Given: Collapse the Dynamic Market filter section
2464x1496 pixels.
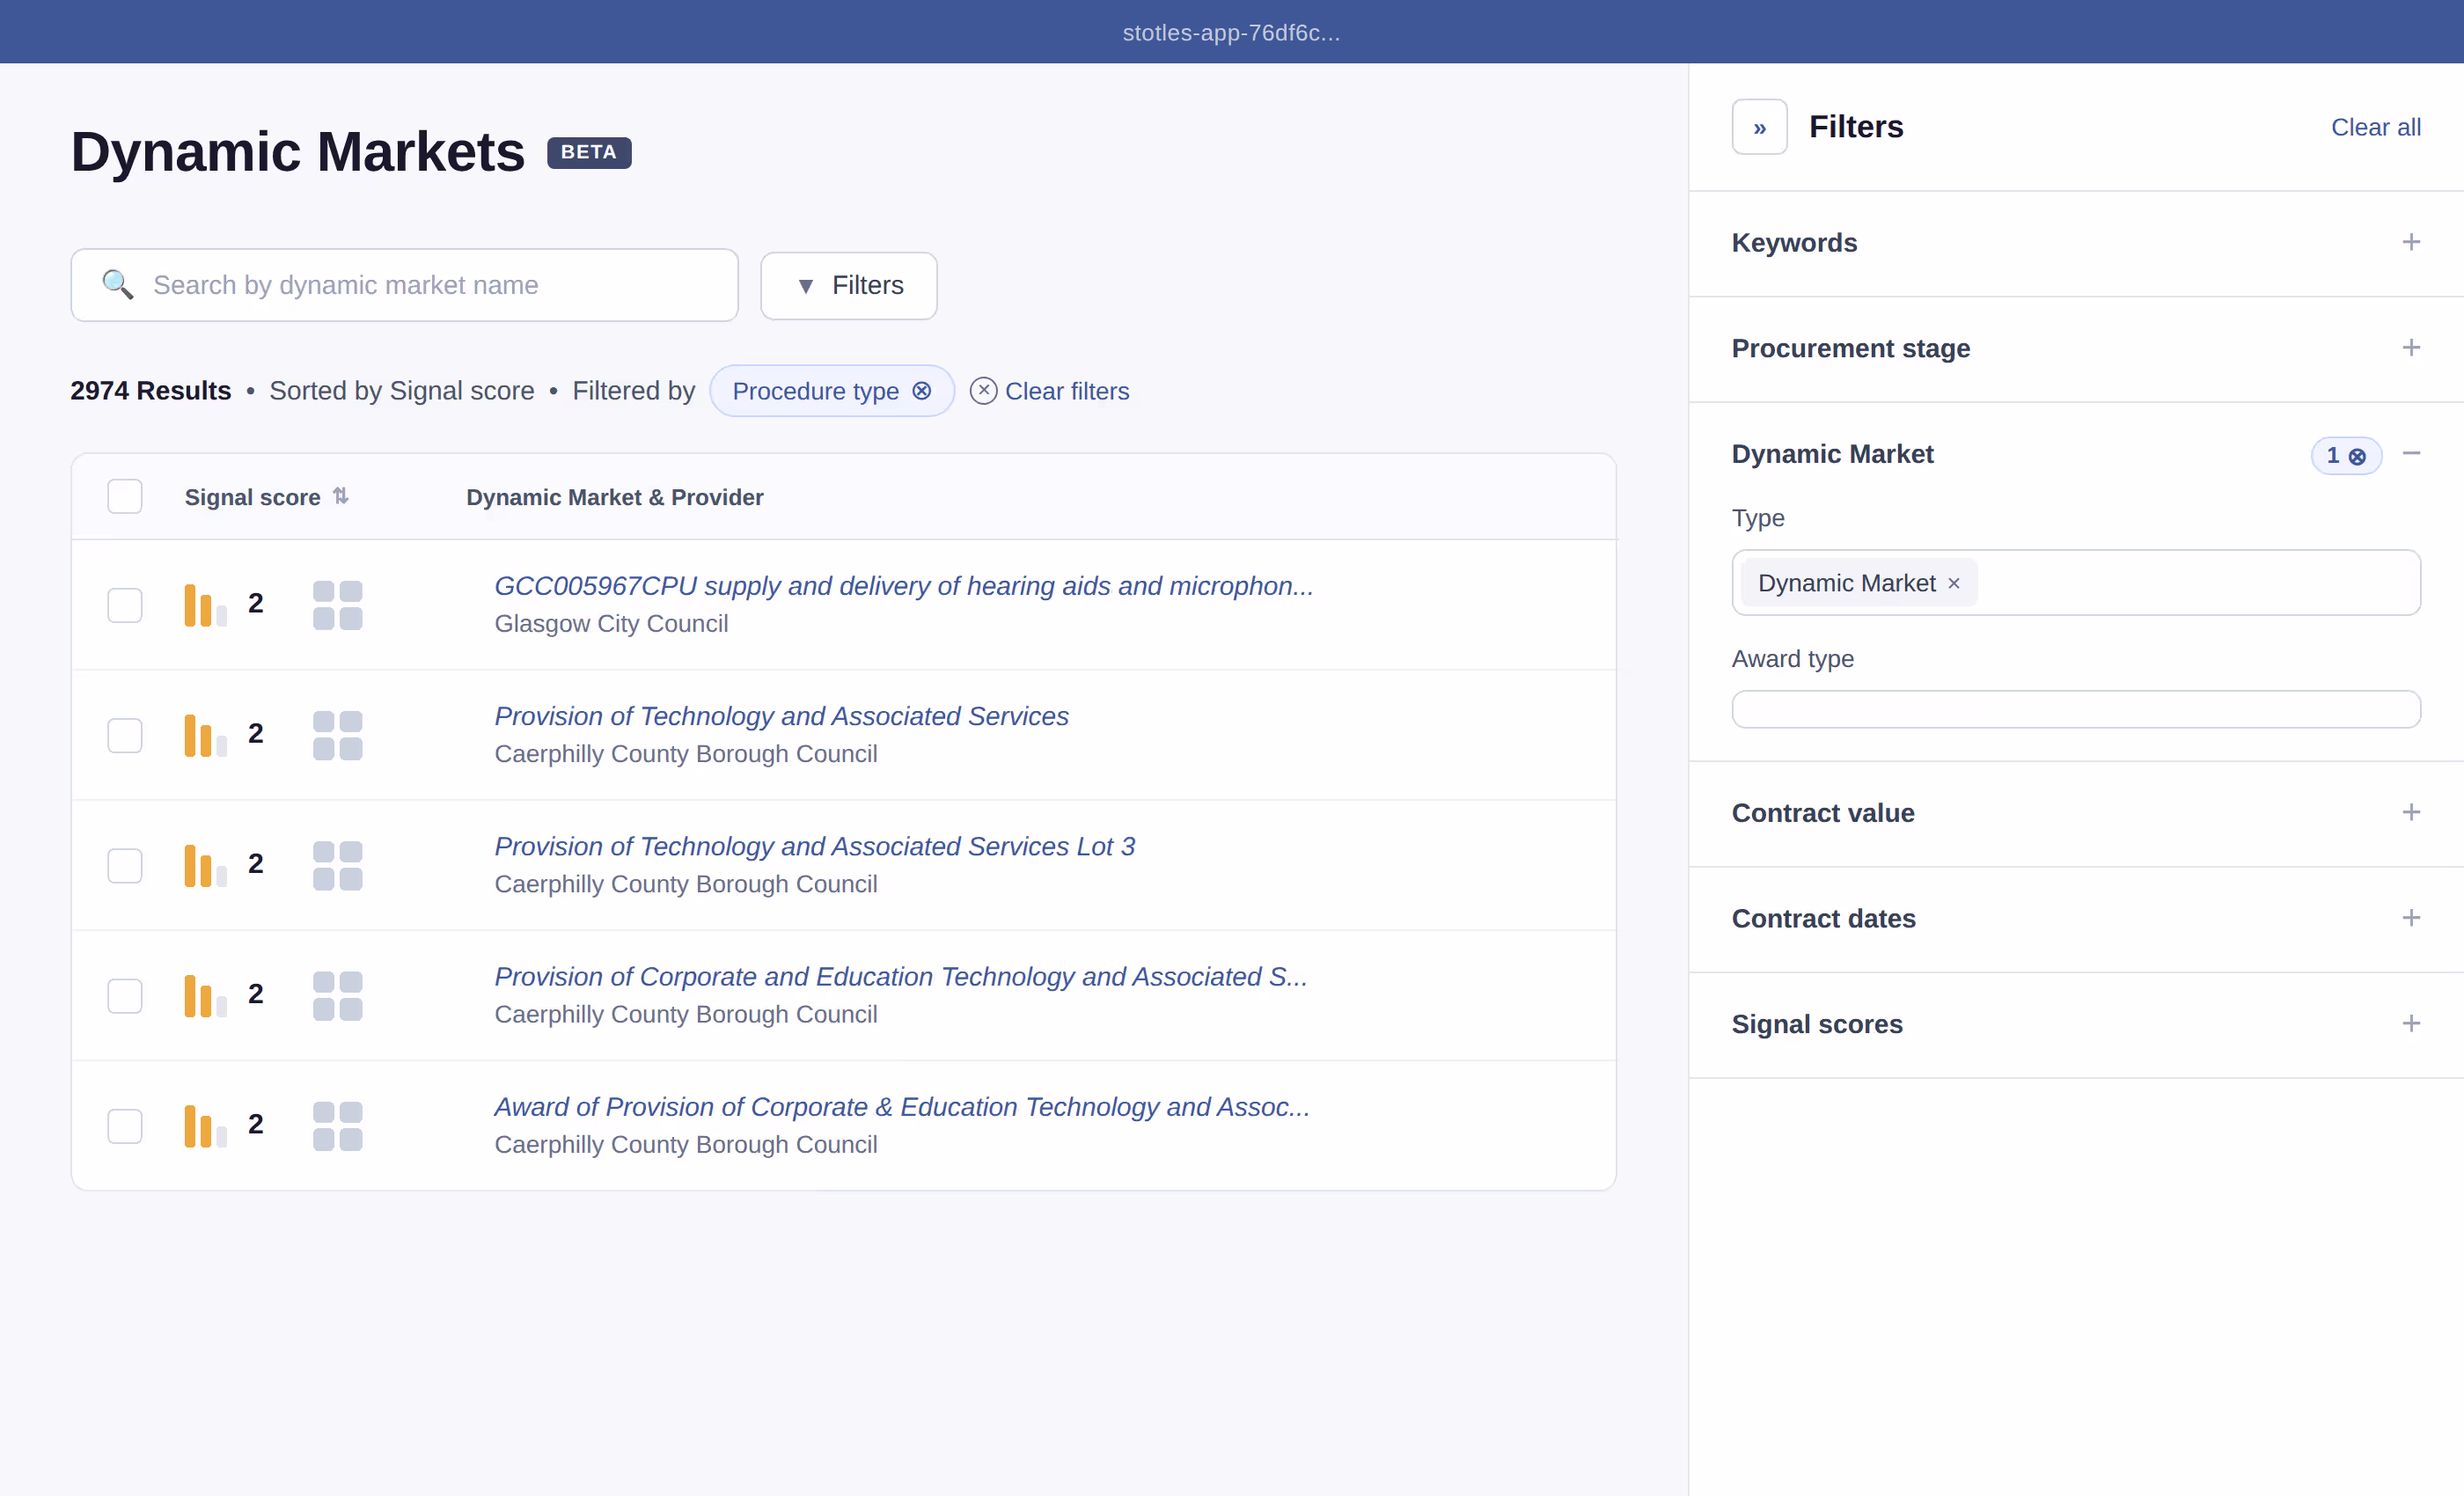Looking at the screenshot, I should point(2410,454).
